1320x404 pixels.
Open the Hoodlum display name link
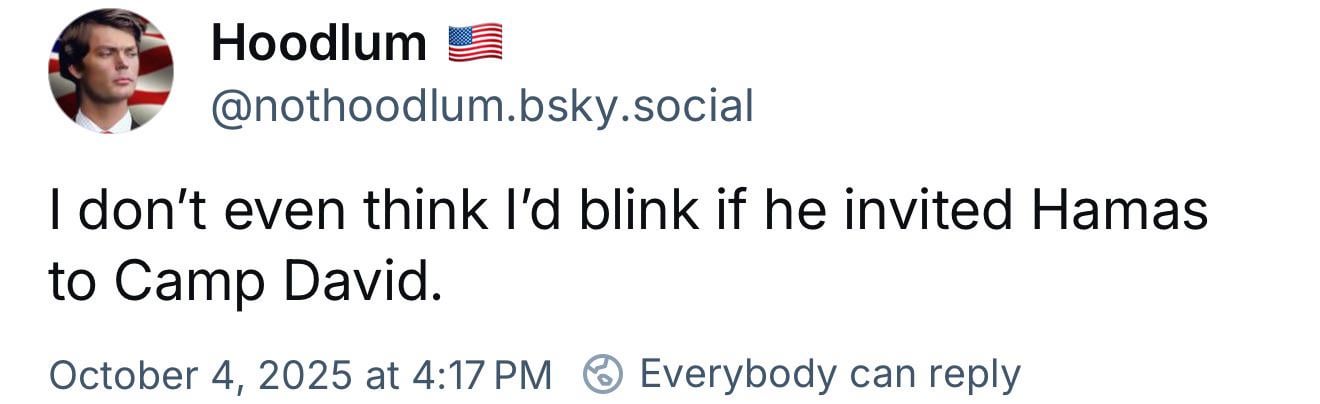tap(319, 42)
